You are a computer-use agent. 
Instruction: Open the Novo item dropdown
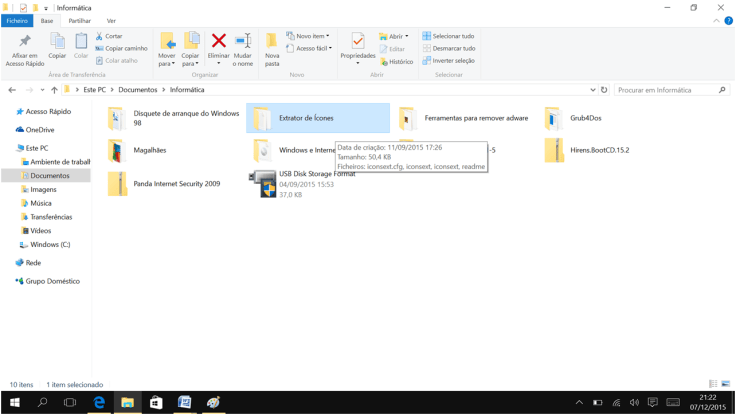[x=308, y=36]
